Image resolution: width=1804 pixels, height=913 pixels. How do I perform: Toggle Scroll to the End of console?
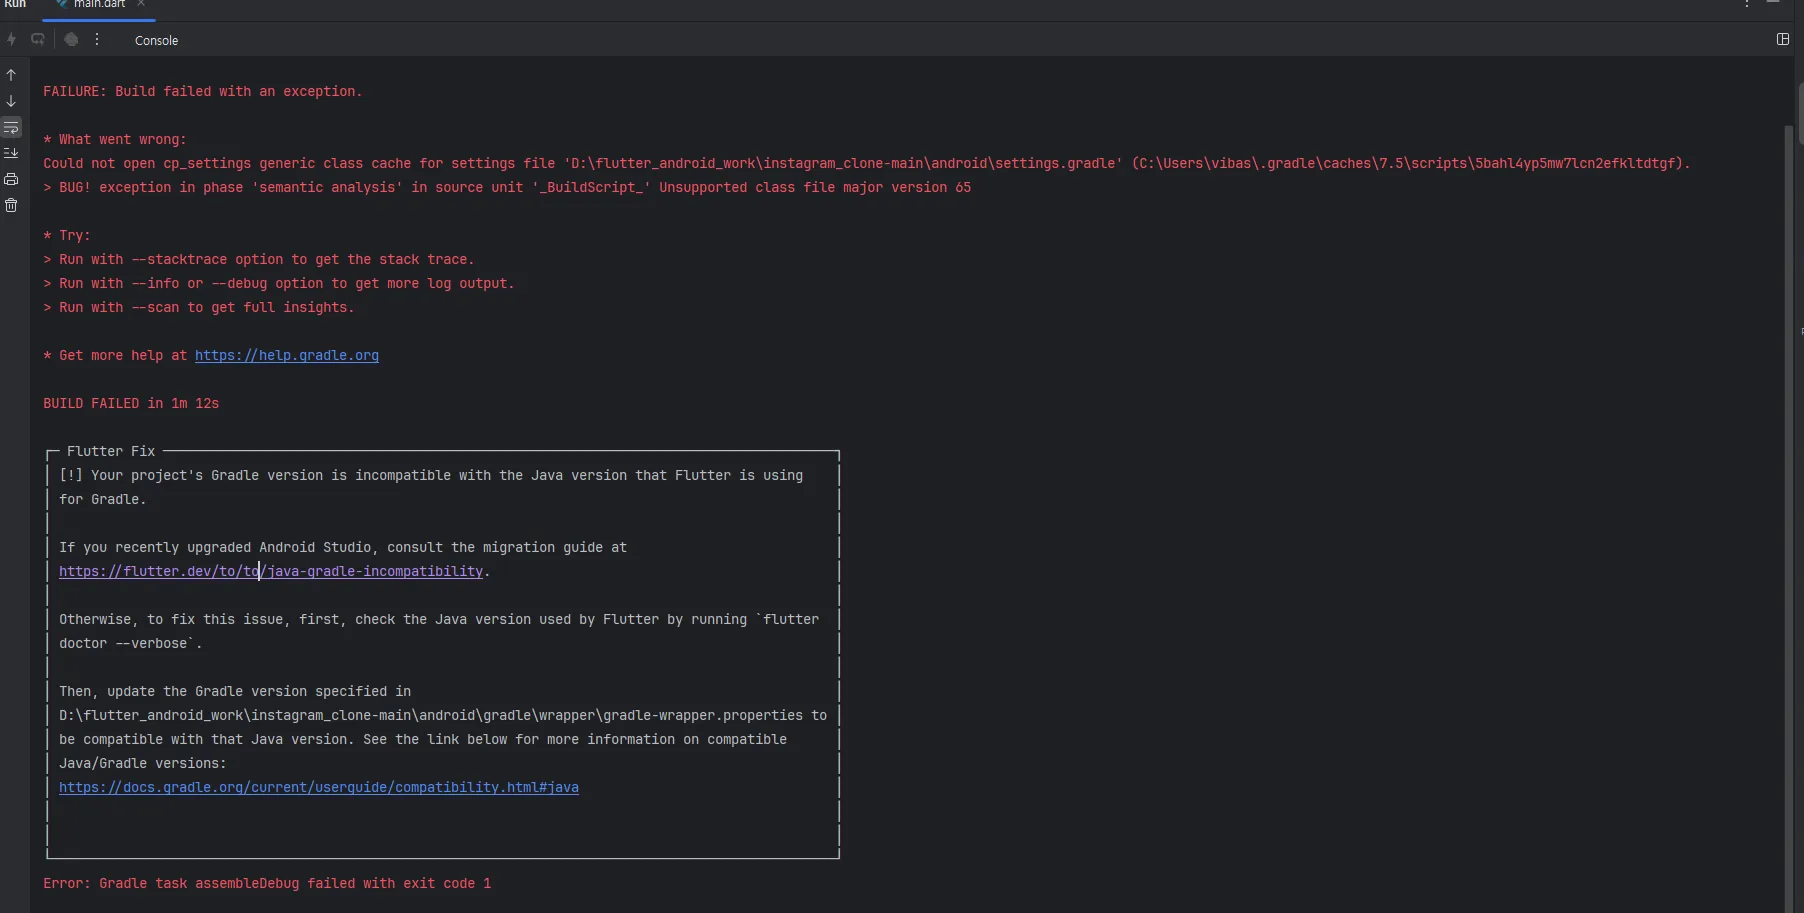(x=11, y=153)
